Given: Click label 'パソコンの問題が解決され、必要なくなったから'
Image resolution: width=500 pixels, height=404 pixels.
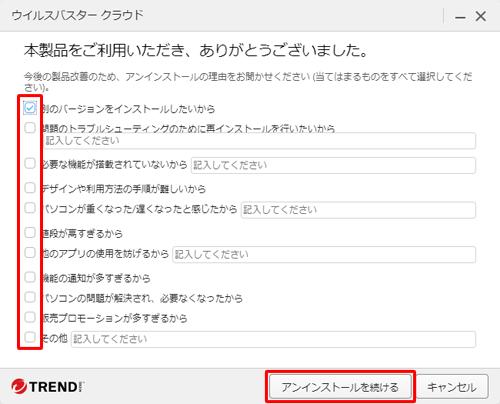Looking at the screenshot, I should [142, 298].
